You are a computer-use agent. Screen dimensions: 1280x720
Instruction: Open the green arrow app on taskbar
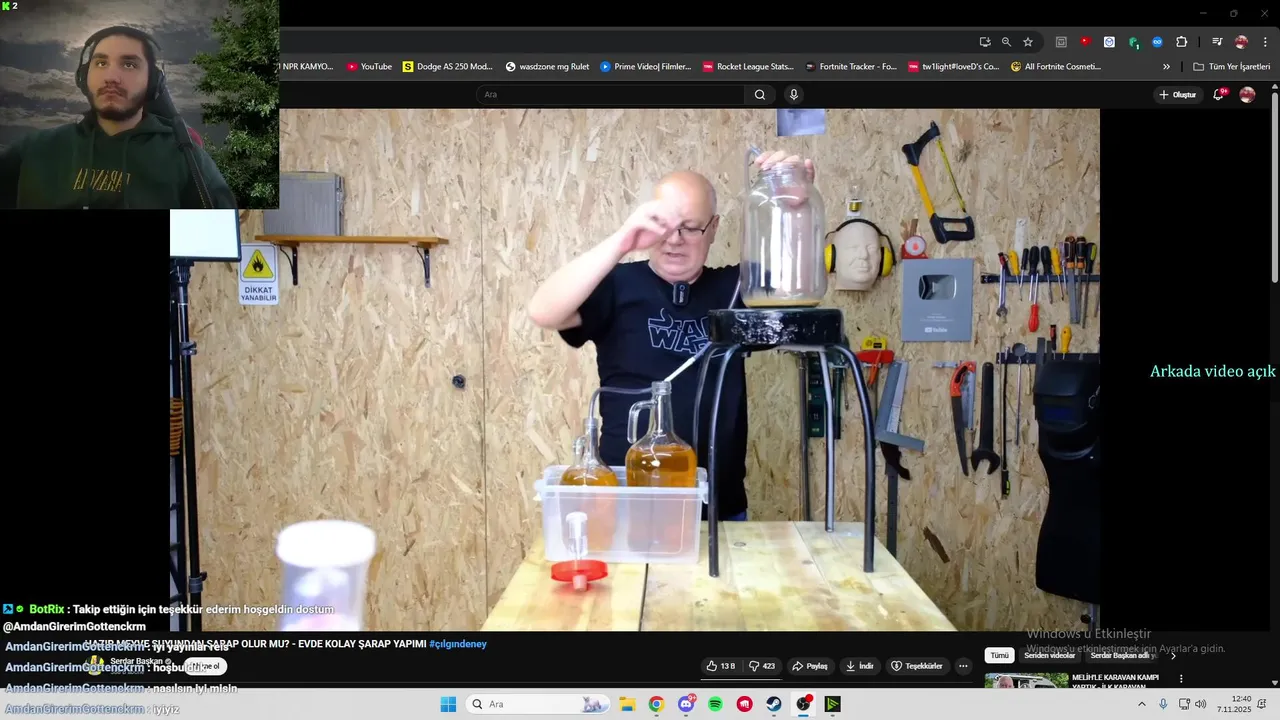click(833, 704)
